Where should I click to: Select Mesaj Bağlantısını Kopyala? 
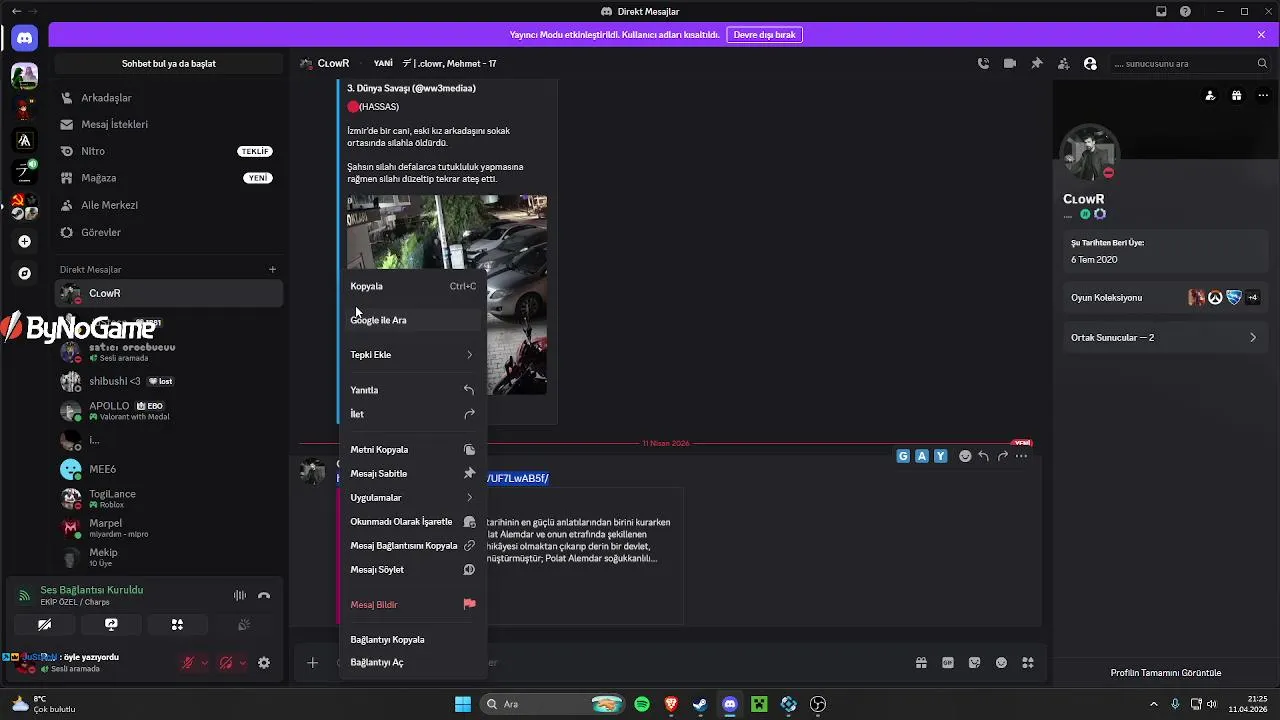click(413, 546)
